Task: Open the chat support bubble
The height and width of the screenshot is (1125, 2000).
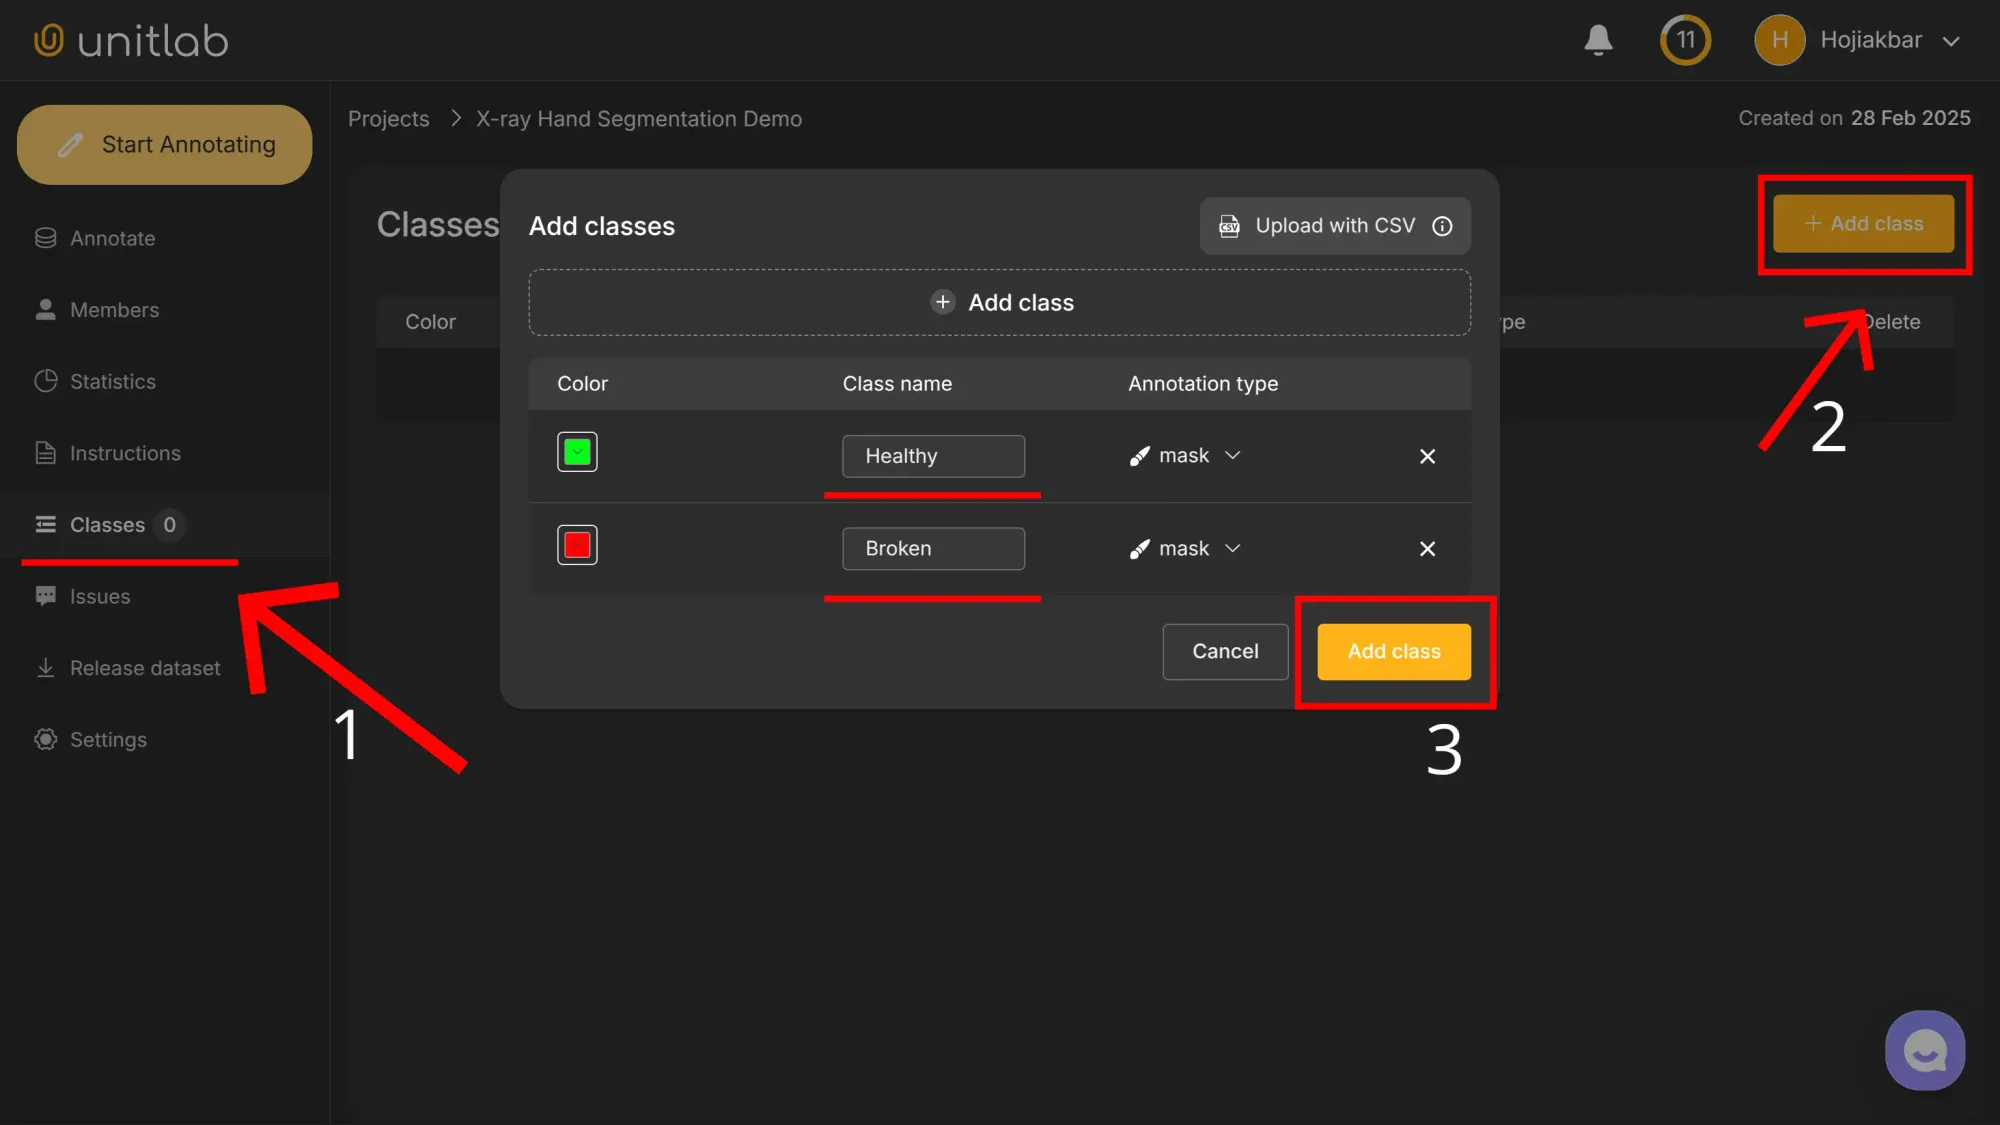Action: 1923,1050
